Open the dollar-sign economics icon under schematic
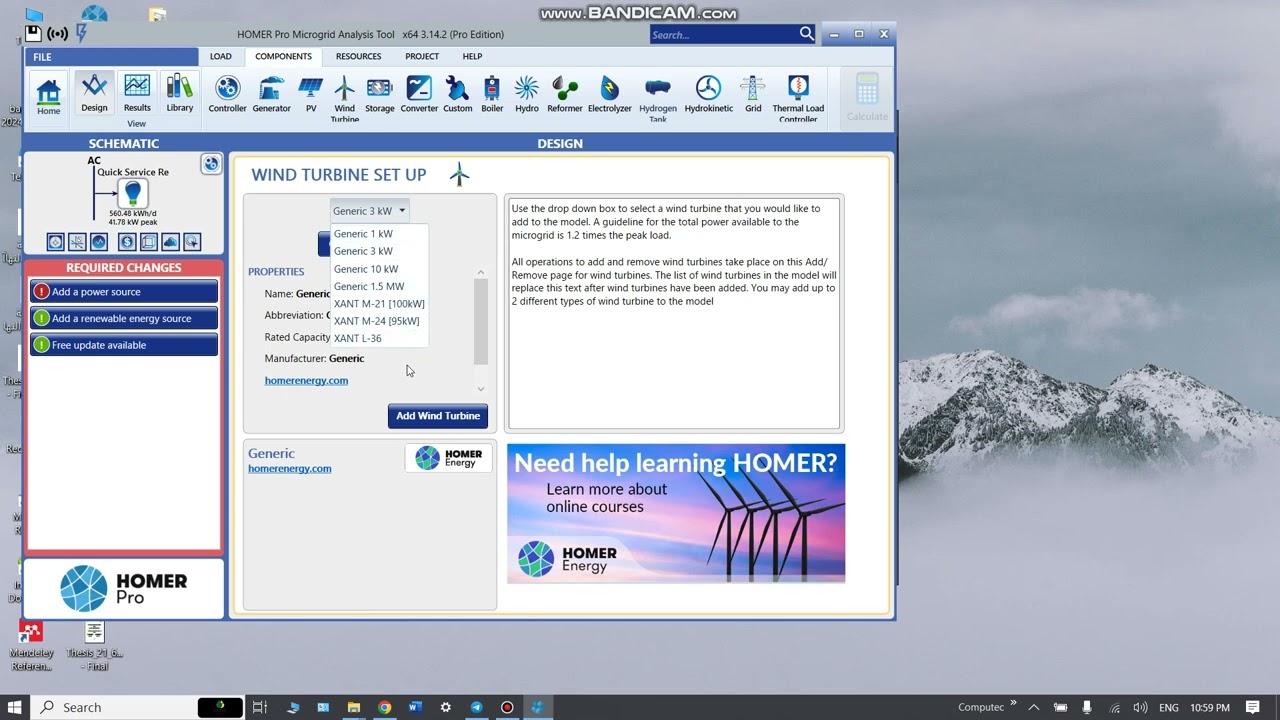Screen dimensions: 1280x720 tap(127, 242)
